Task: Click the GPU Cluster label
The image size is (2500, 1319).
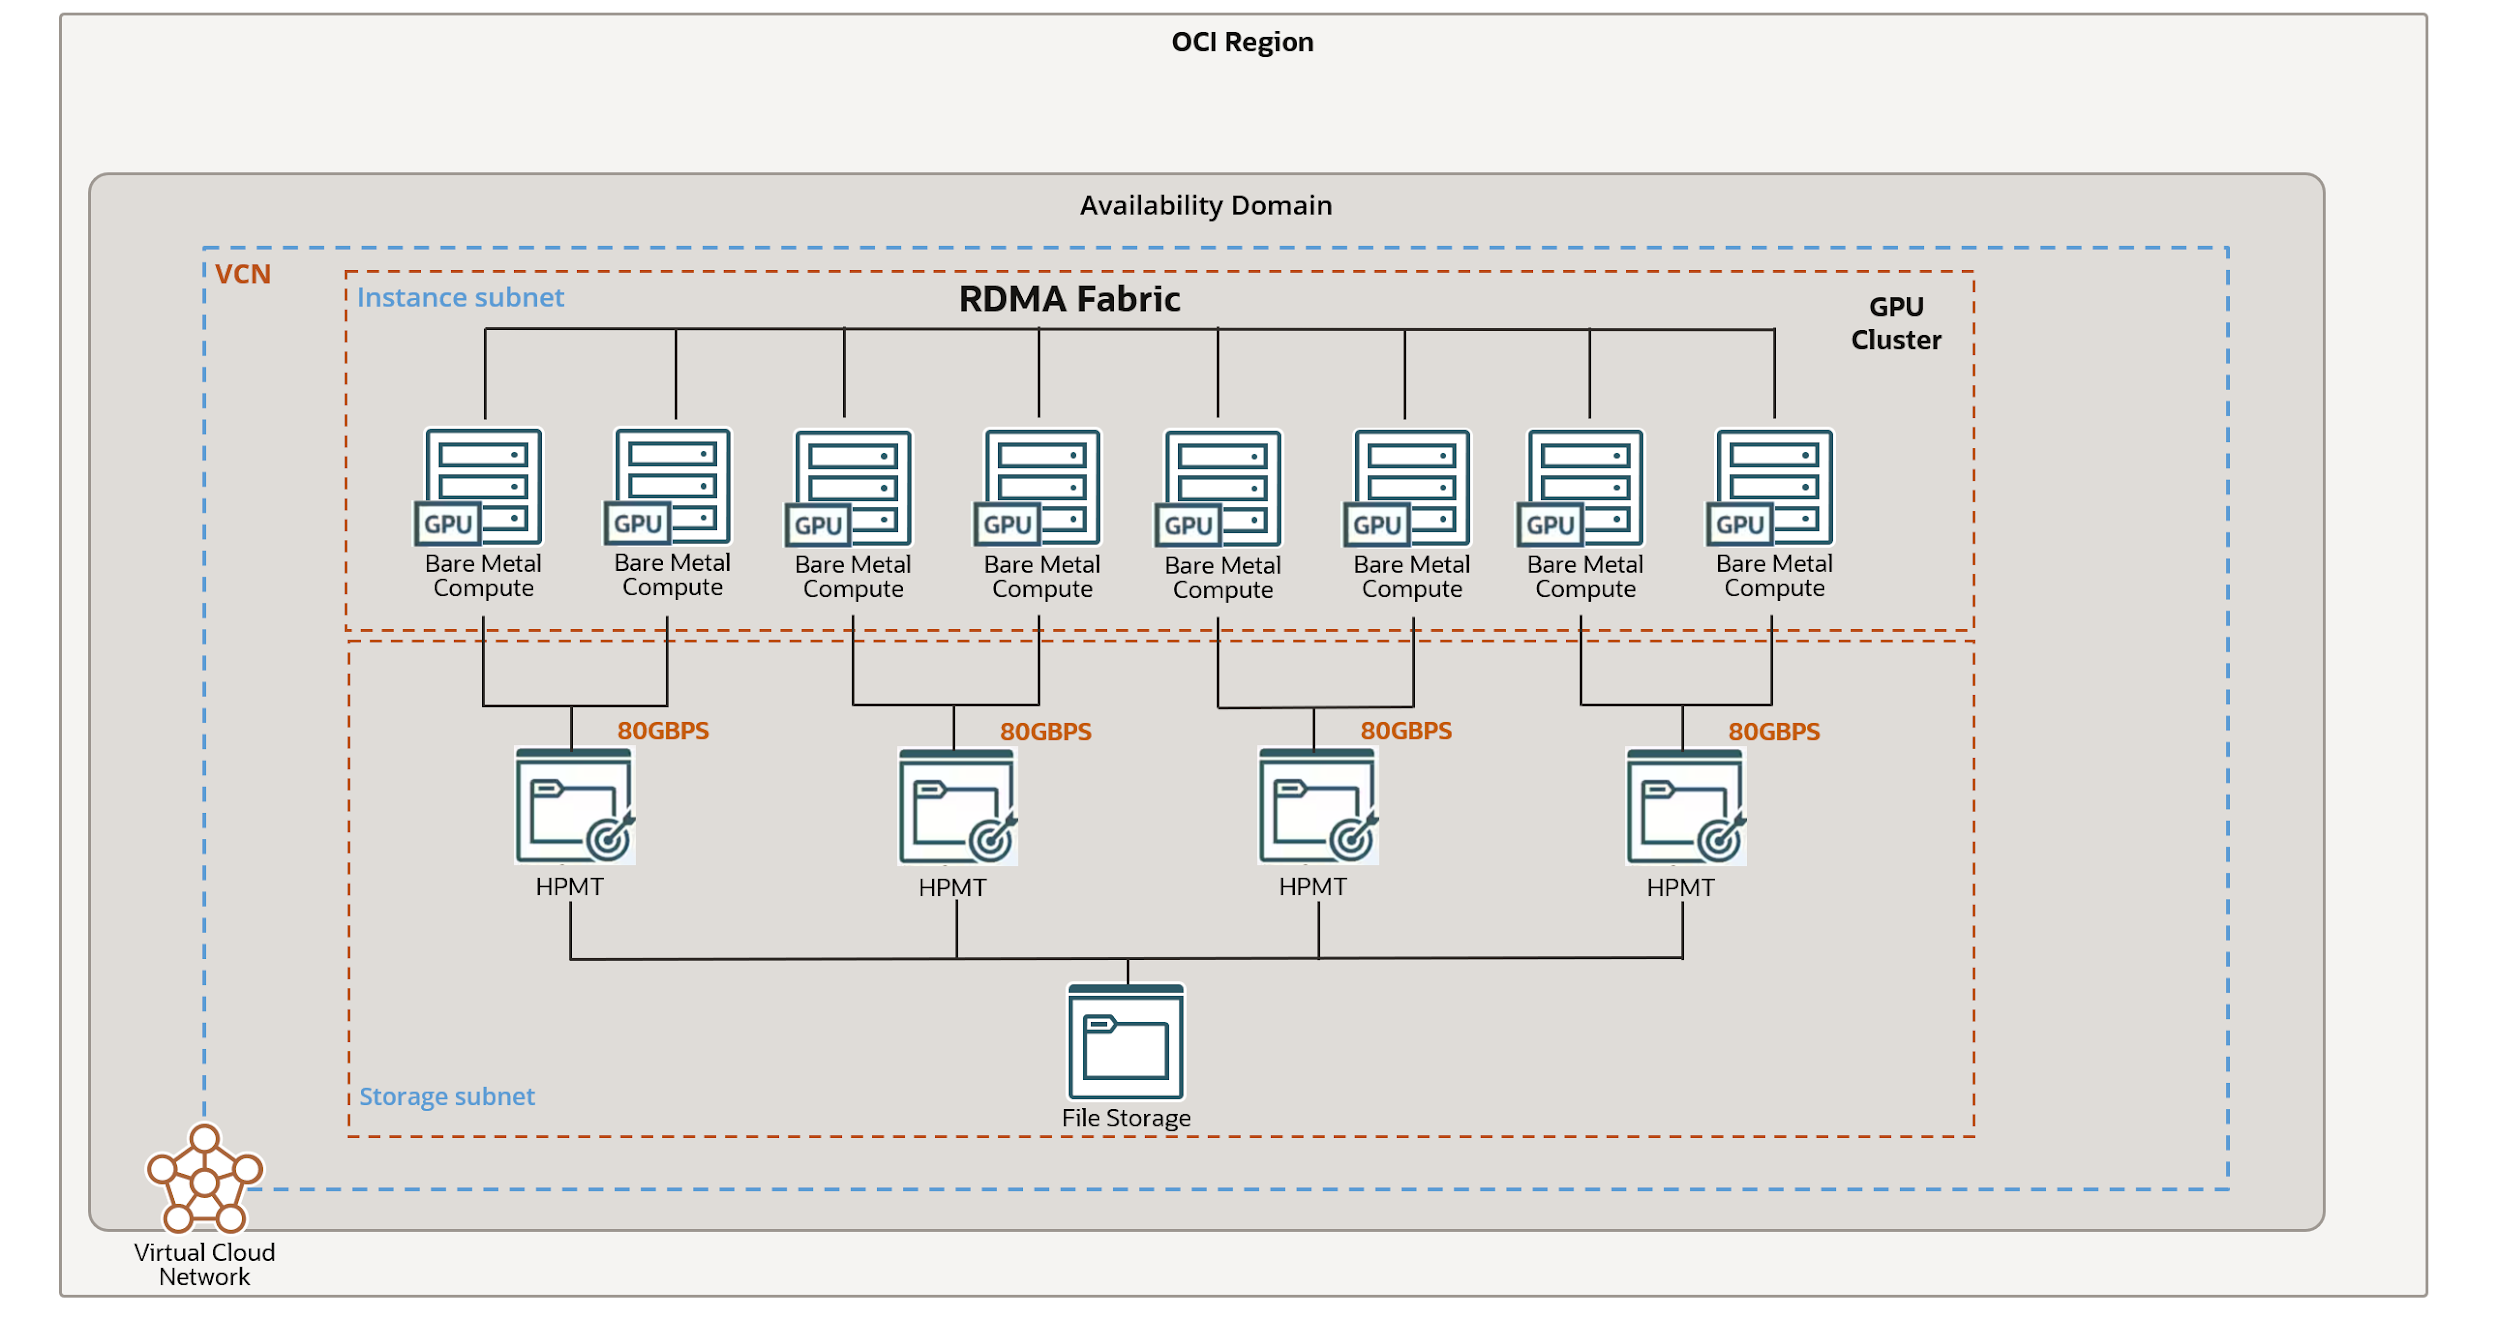Action: tap(1895, 323)
